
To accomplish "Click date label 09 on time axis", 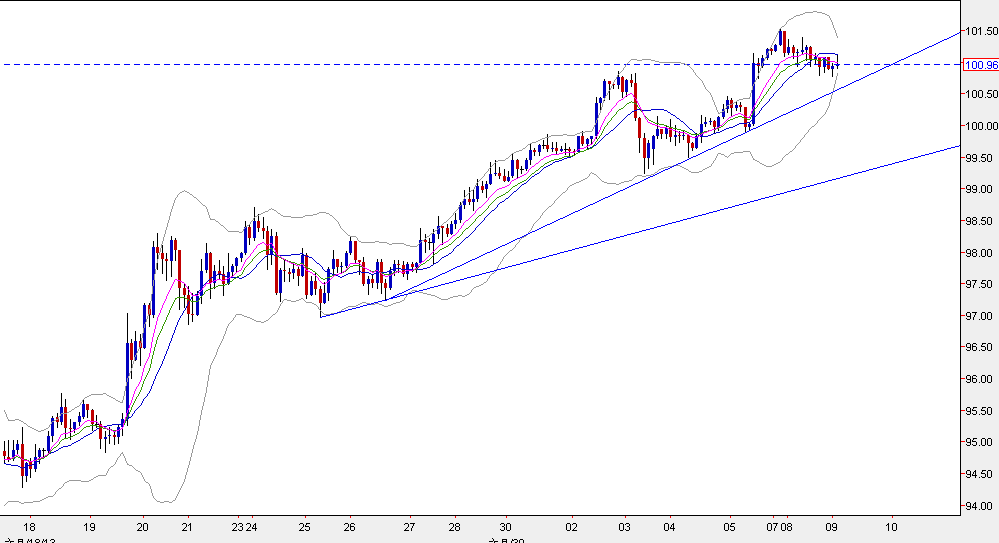I will 831,527.
